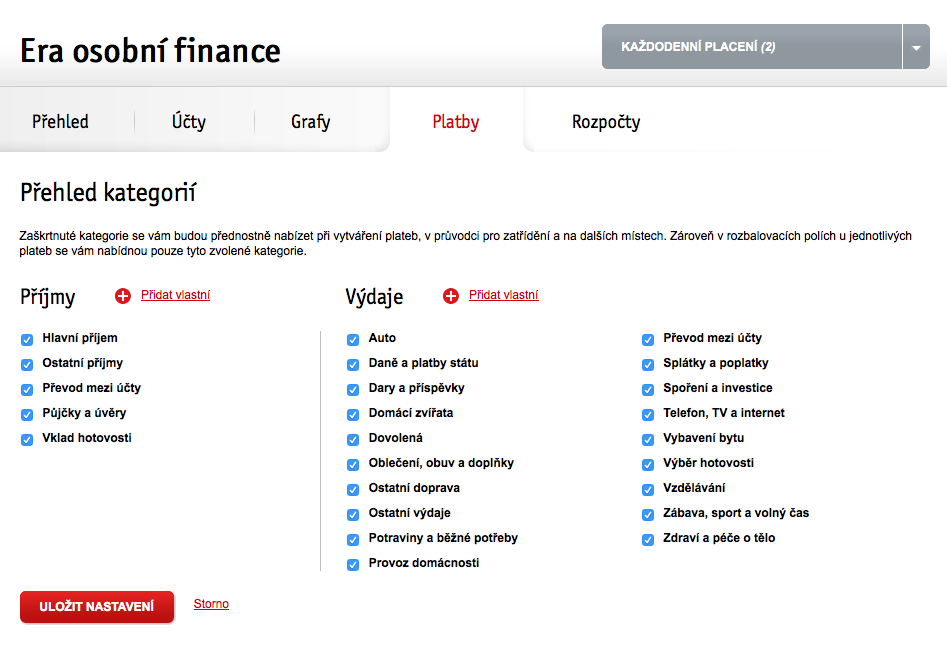Click the Storno link
The width and height of the screenshot is (947, 651).
pyautogui.click(x=211, y=604)
